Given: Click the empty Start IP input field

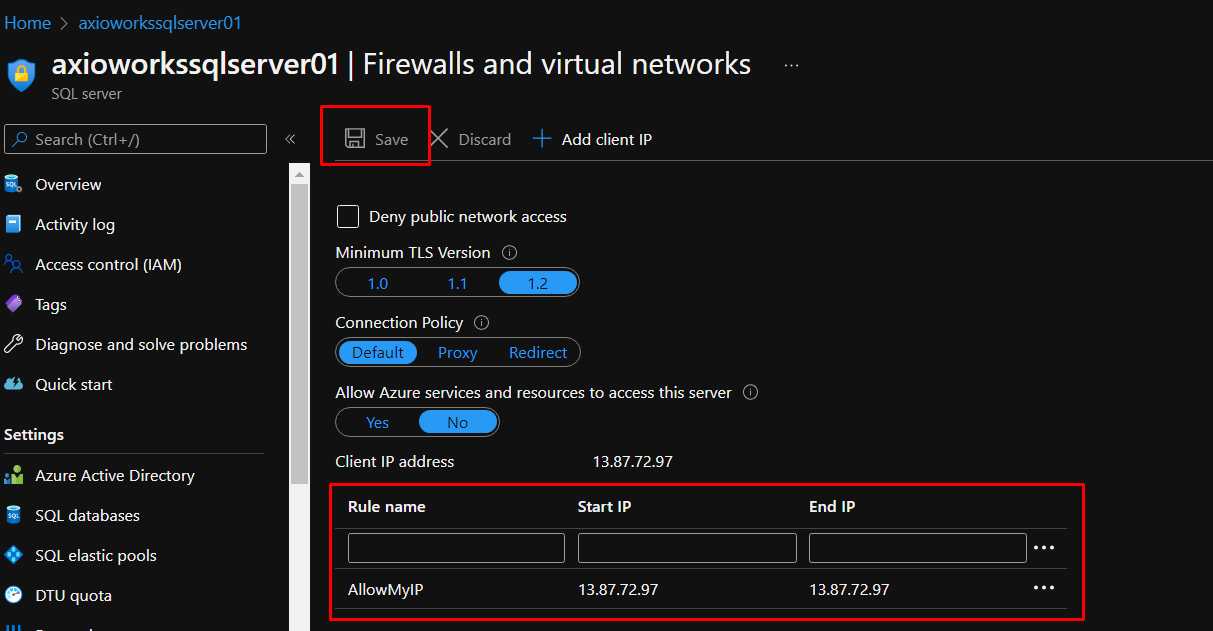Looking at the screenshot, I should click(687, 548).
